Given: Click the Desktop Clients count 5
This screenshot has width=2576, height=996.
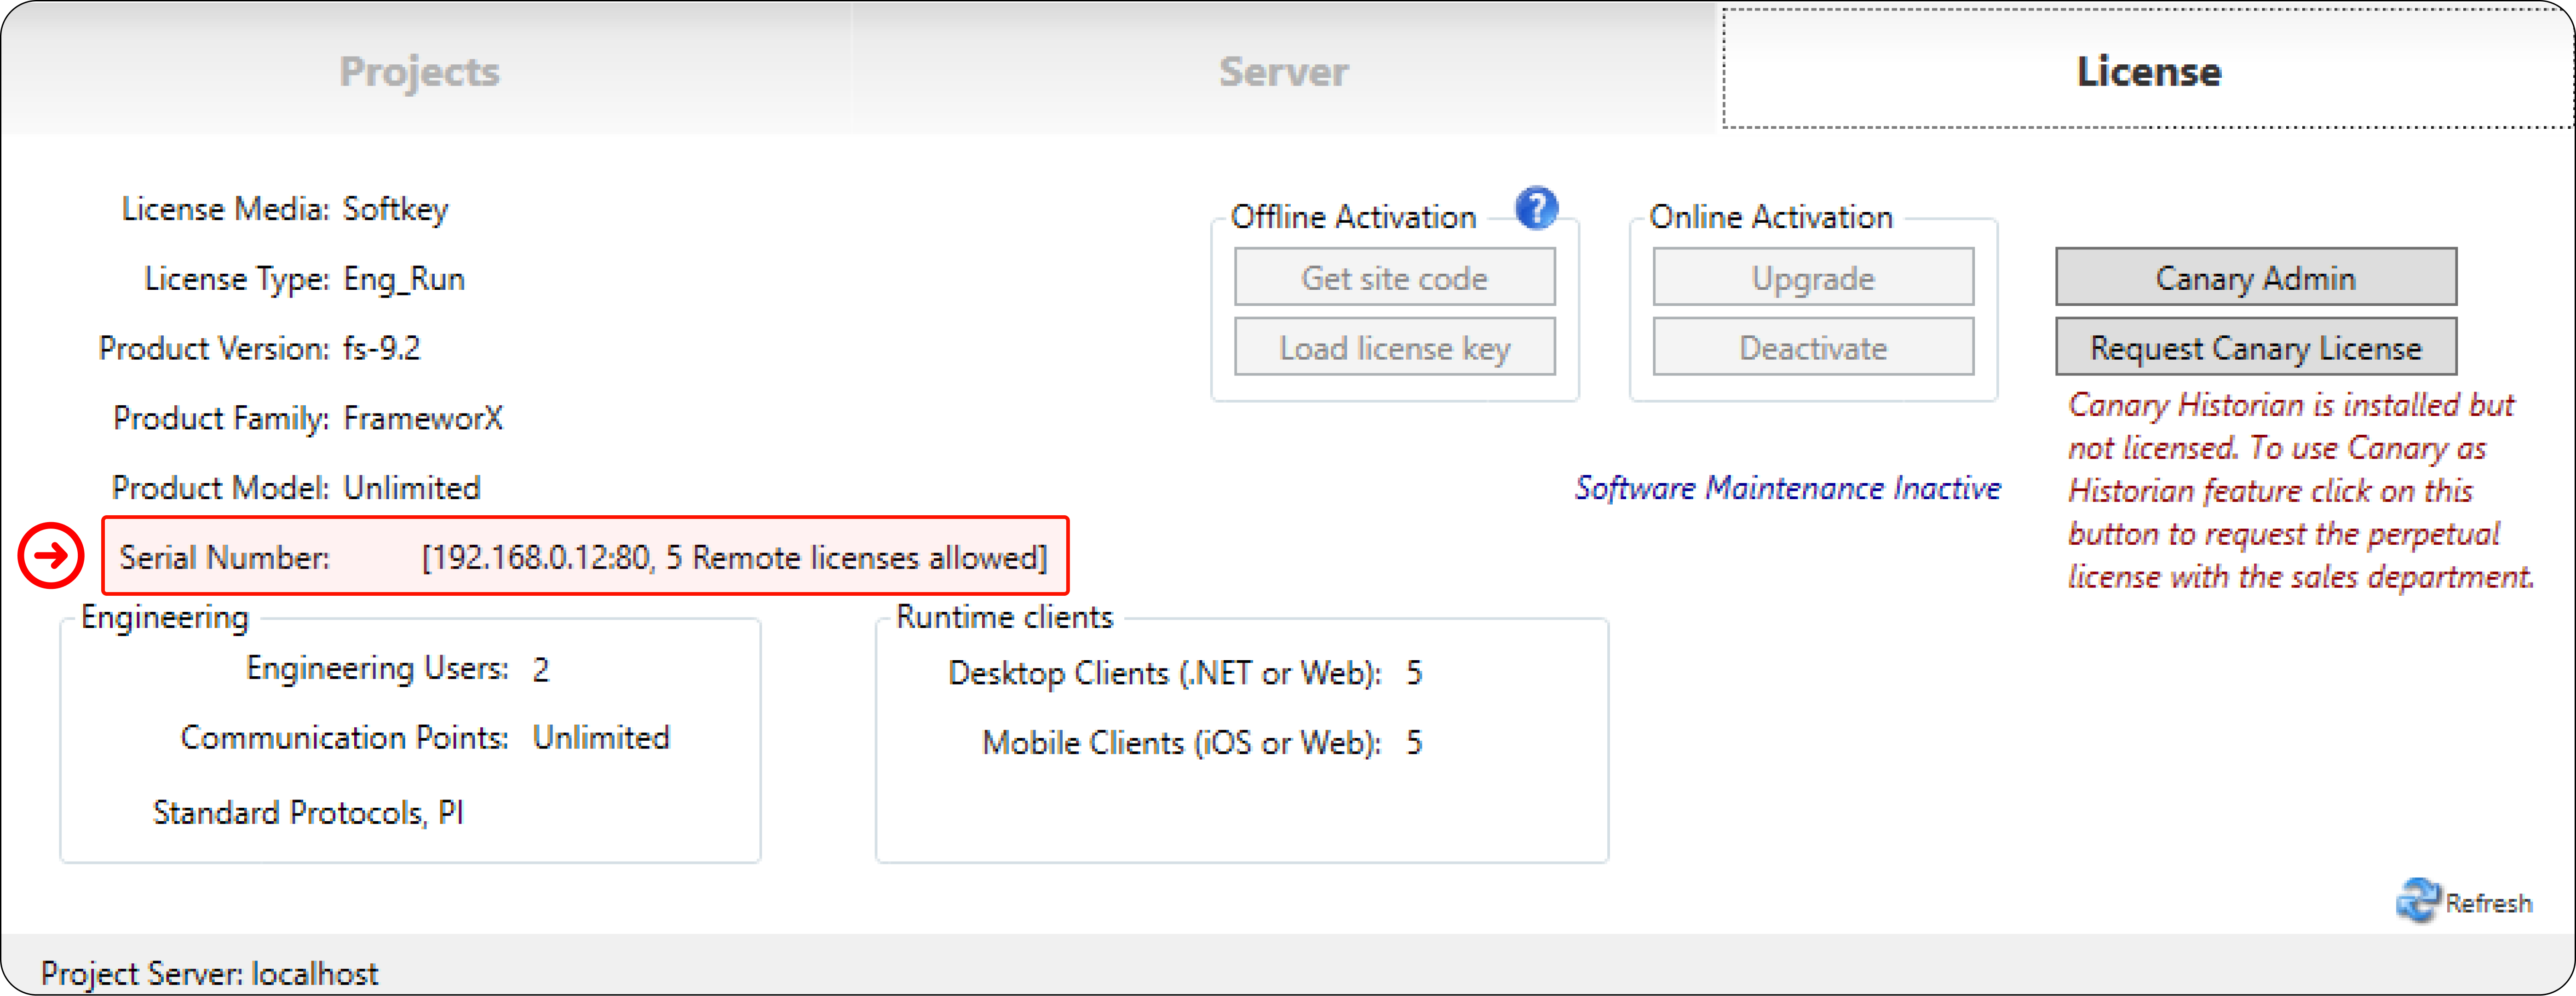Looking at the screenshot, I should (x=1413, y=673).
